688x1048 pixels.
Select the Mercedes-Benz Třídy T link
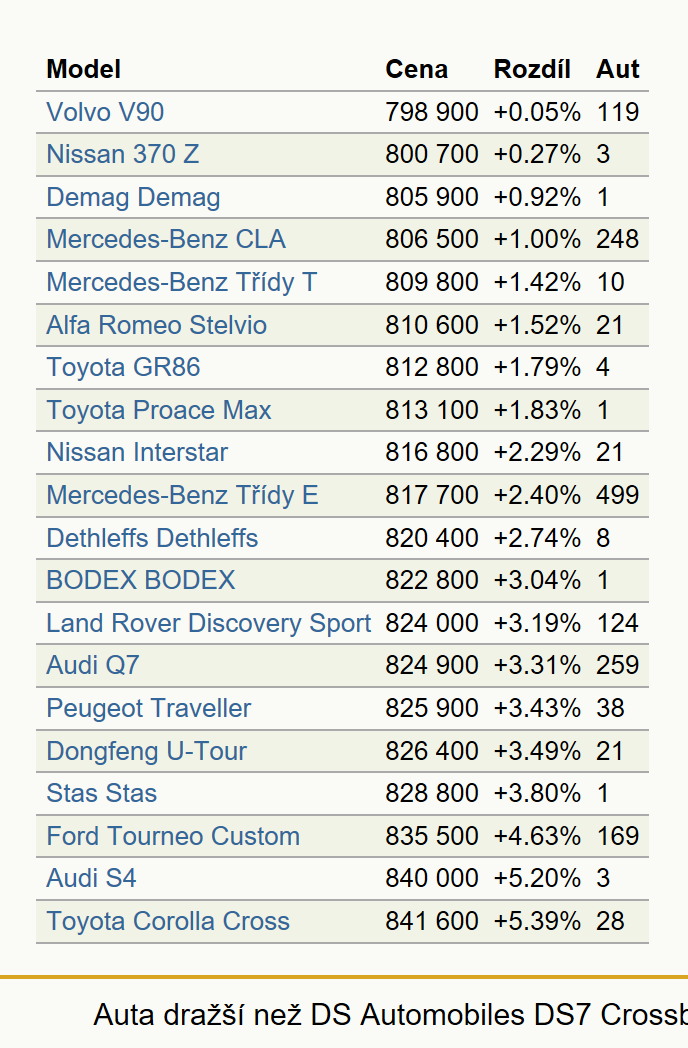[x=181, y=282]
